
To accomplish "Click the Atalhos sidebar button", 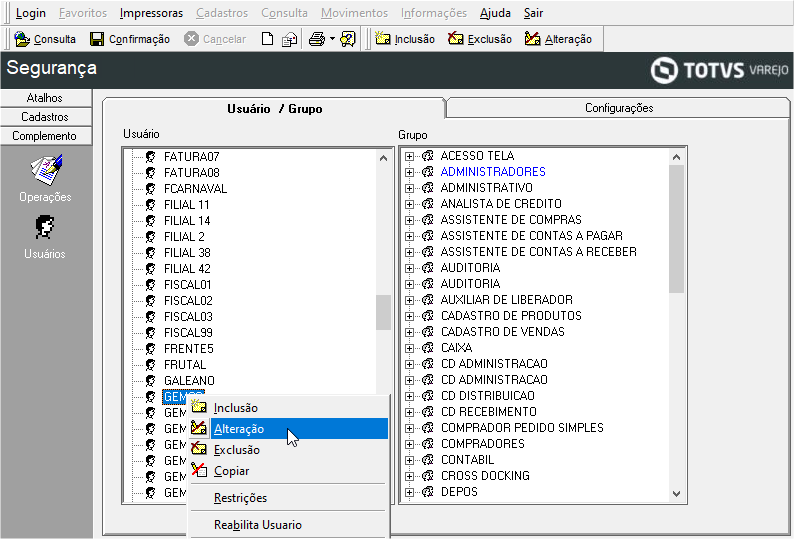I will (46, 98).
